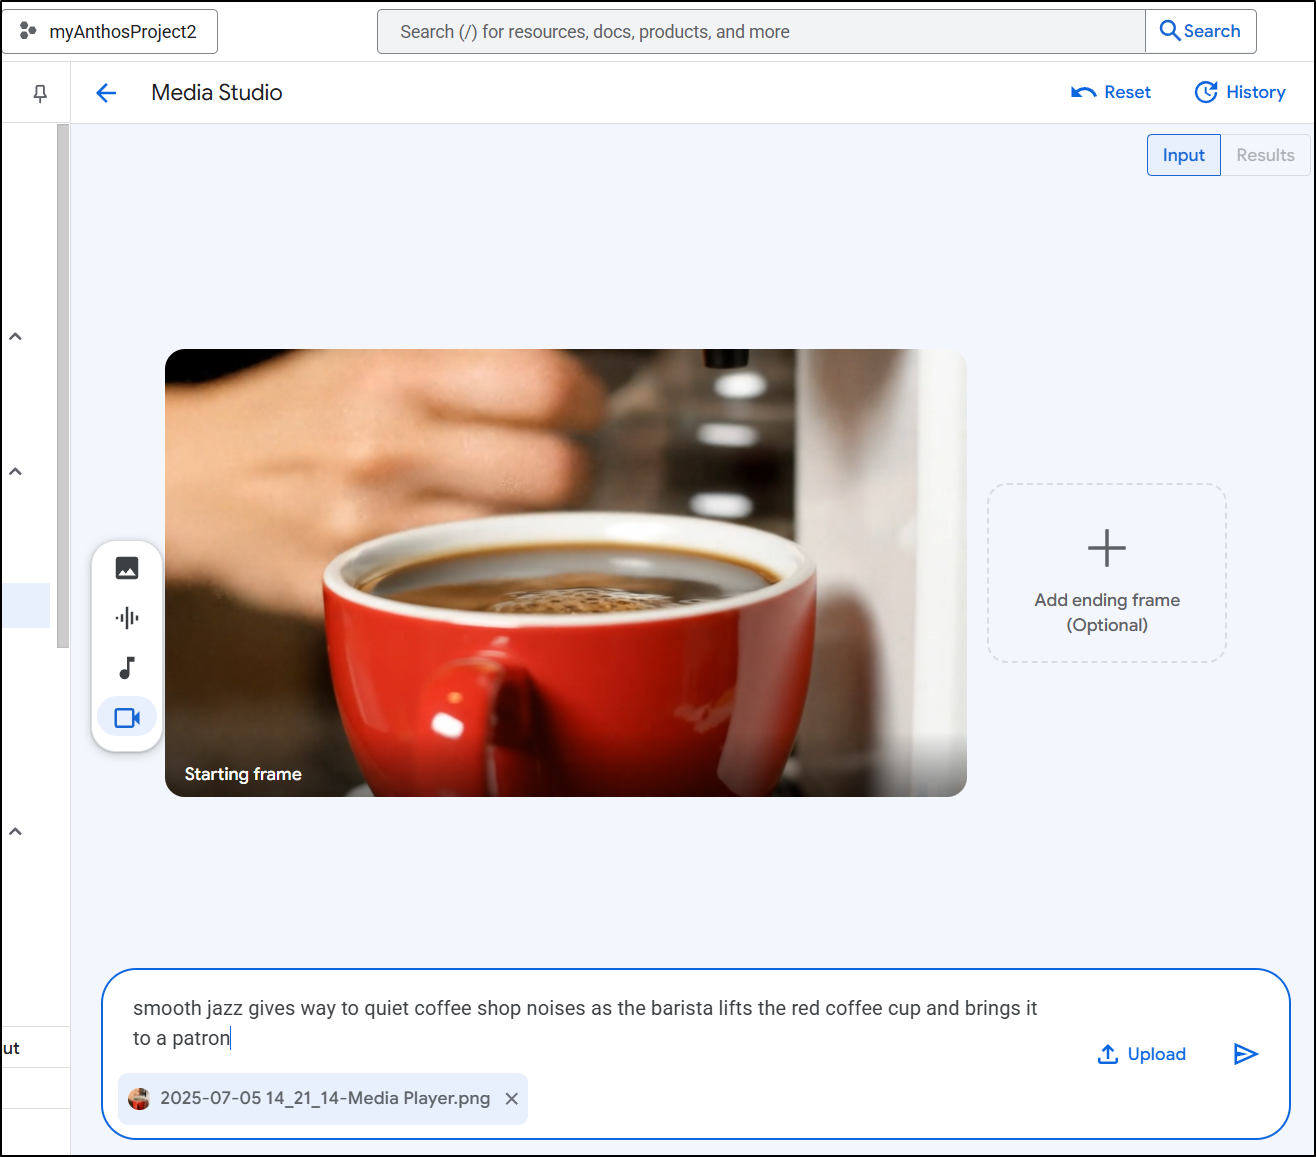Viewport: 1316px width, 1157px height.
Task: Switch to the Input tab
Action: point(1184,155)
